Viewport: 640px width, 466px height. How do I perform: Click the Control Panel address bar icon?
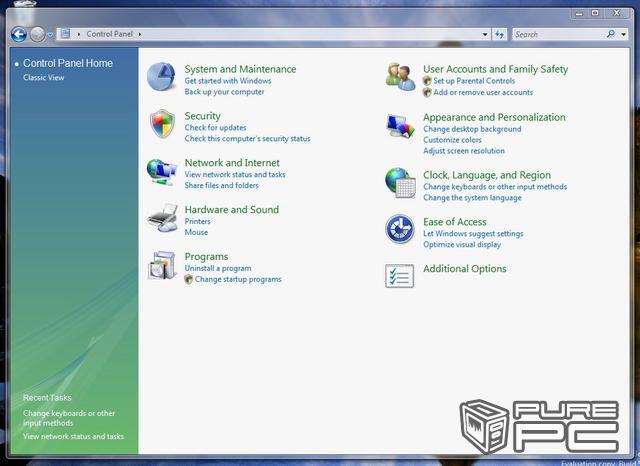point(65,34)
